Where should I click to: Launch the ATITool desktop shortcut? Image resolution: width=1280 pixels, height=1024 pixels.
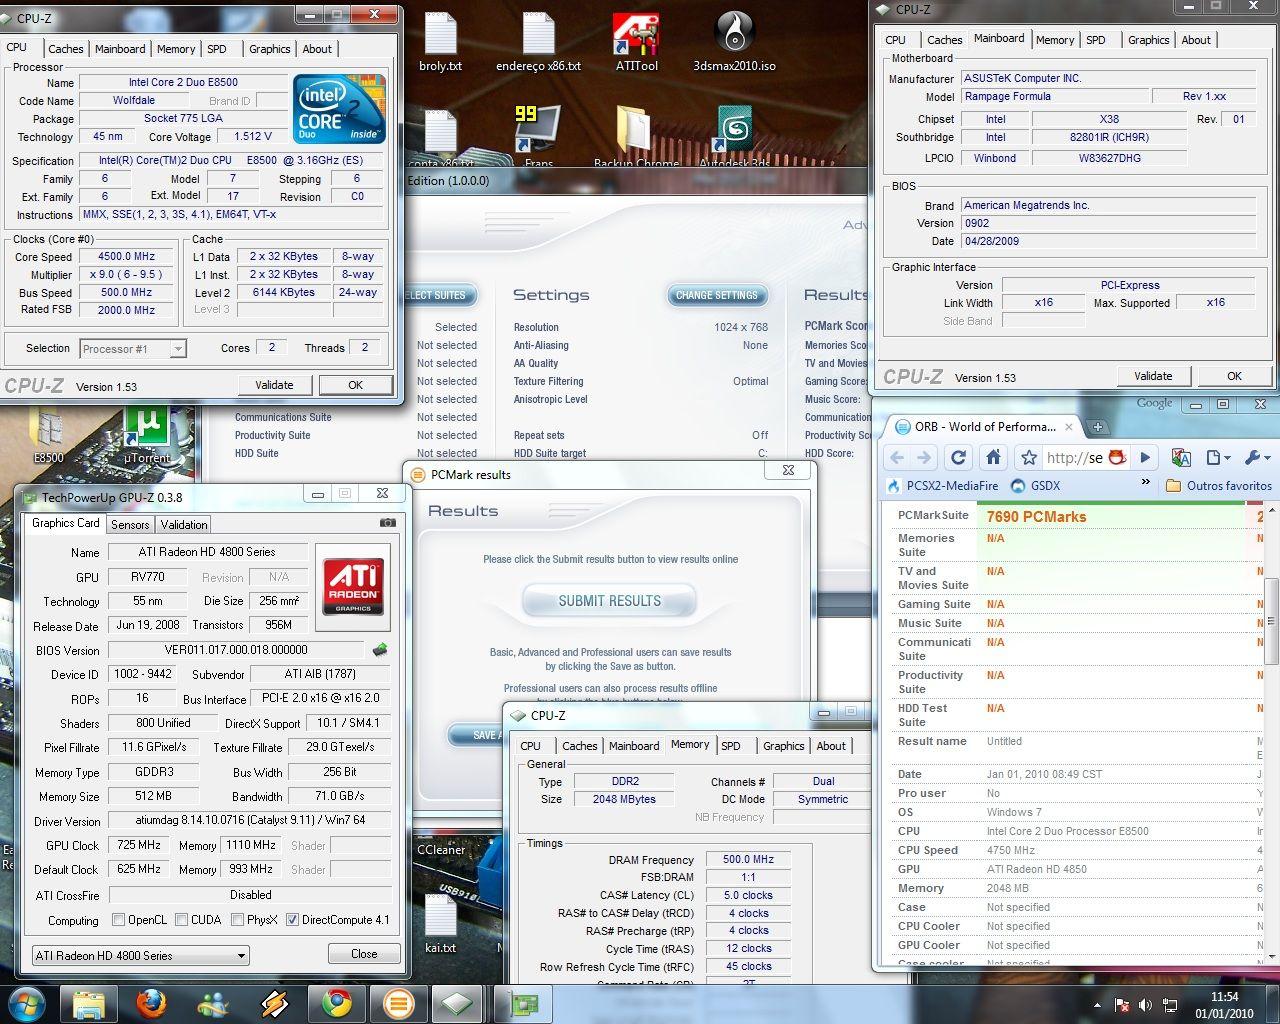[636, 40]
